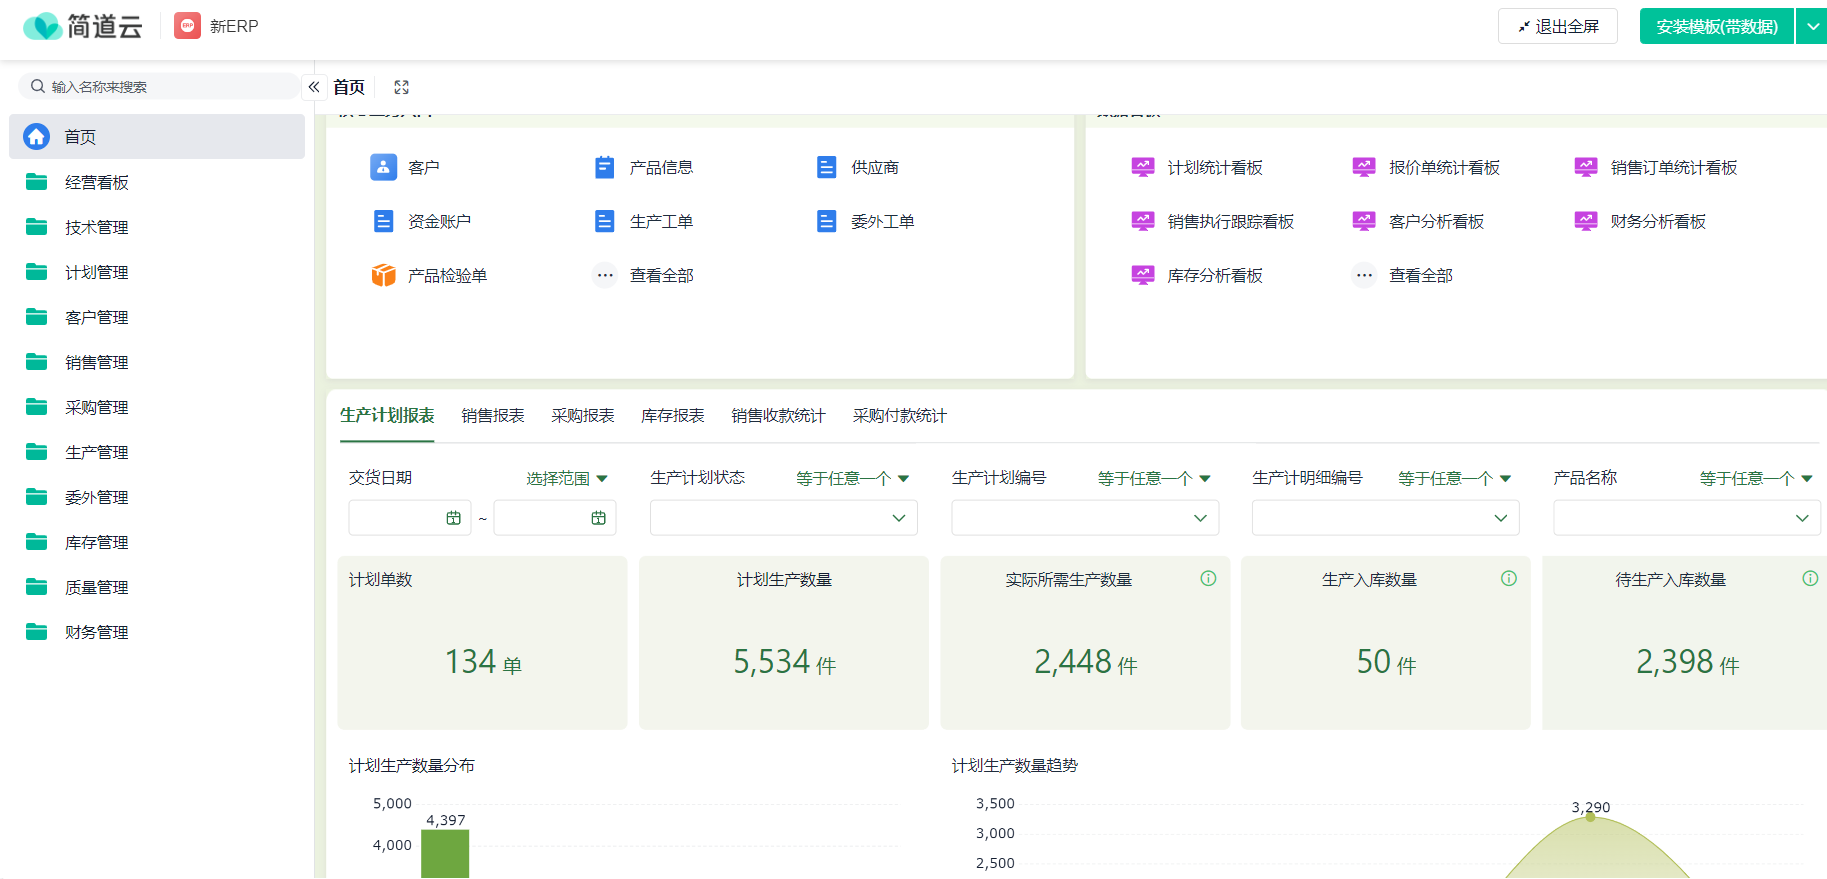1827x879 pixels.
Task: Expand the 生产计划编号 value select box
Action: click(x=1085, y=518)
